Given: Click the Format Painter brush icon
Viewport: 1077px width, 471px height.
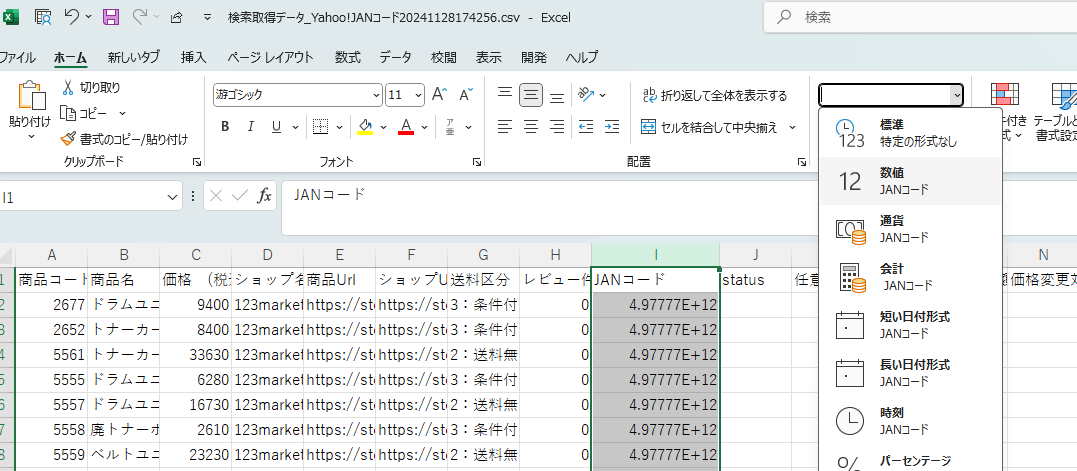Looking at the screenshot, I should click(x=67, y=139).
